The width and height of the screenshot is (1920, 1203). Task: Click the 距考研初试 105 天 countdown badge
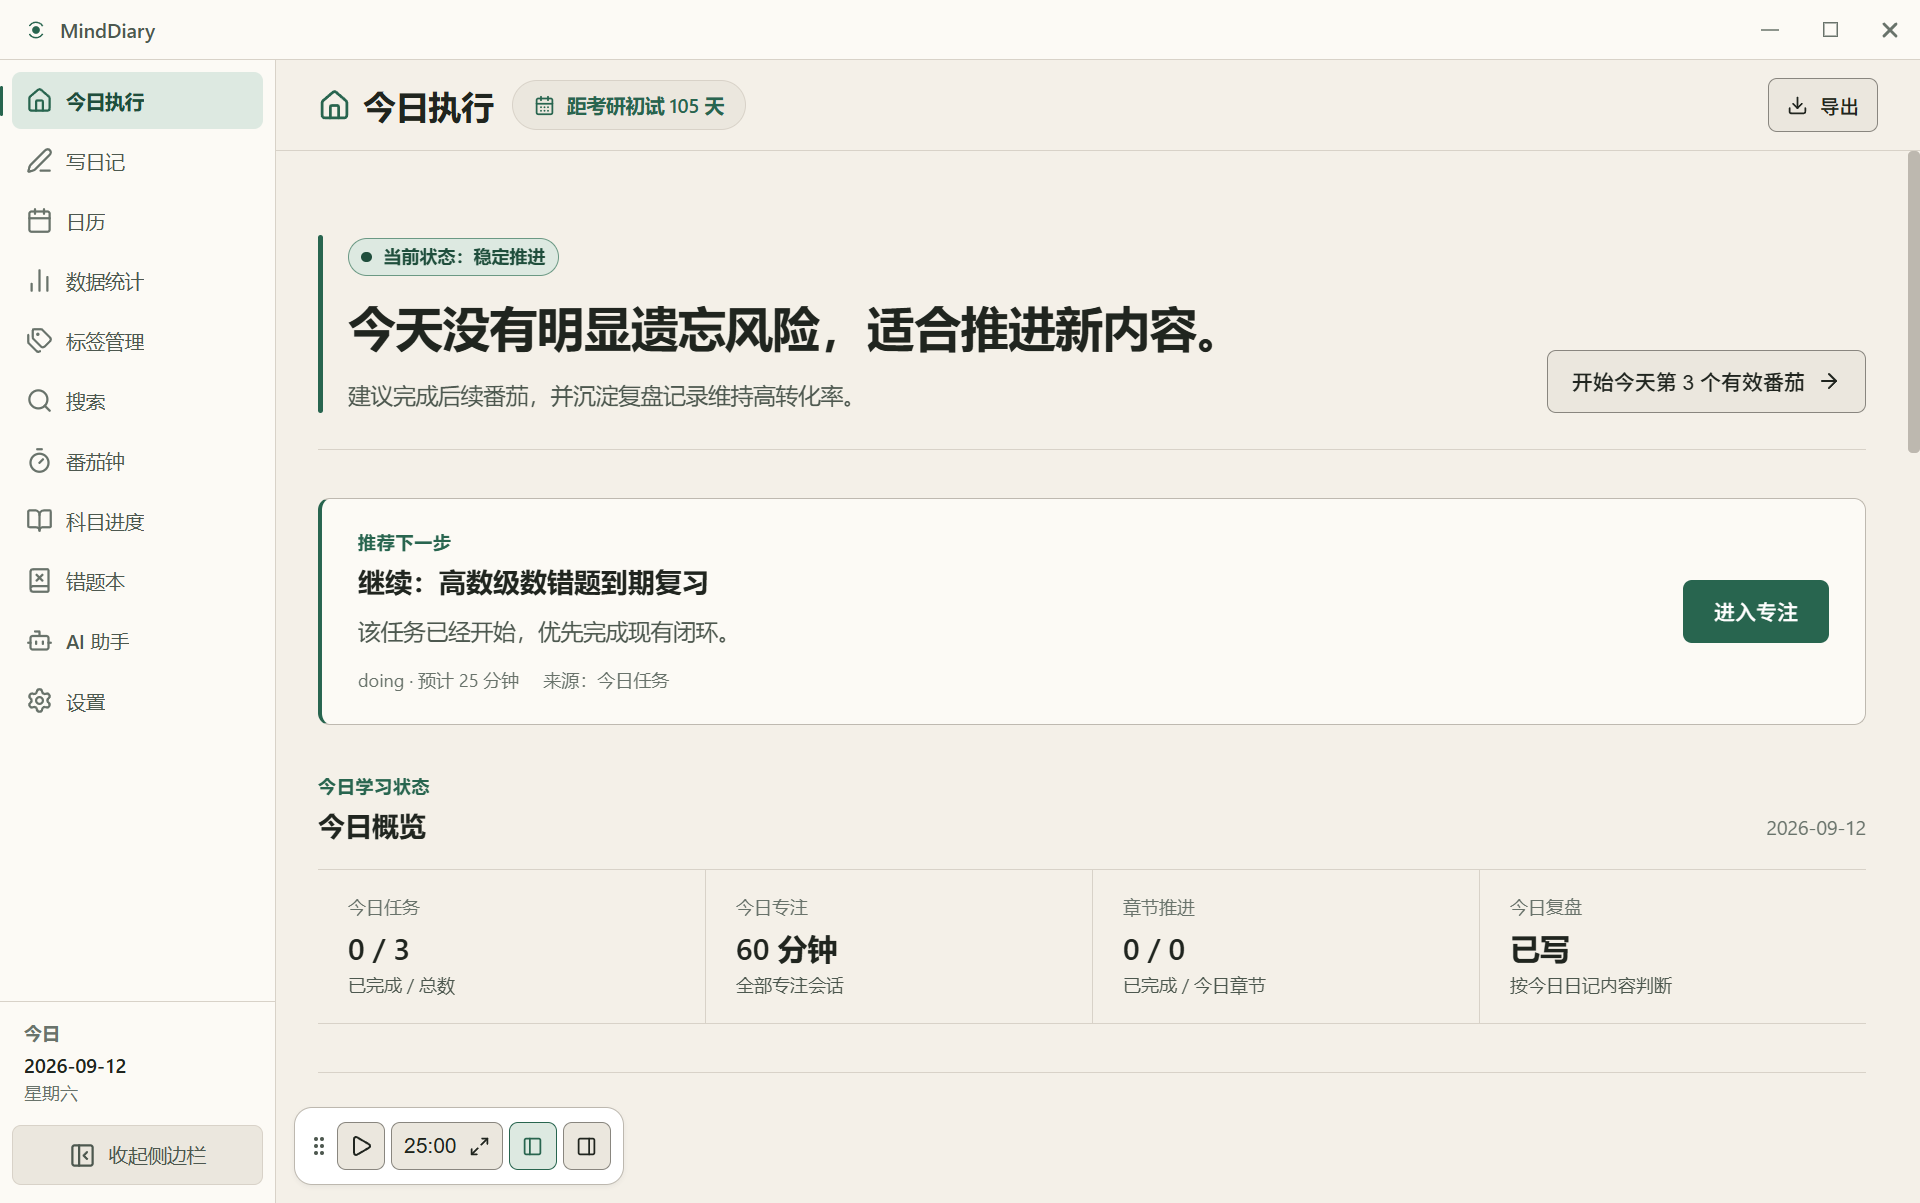[629, 105]
